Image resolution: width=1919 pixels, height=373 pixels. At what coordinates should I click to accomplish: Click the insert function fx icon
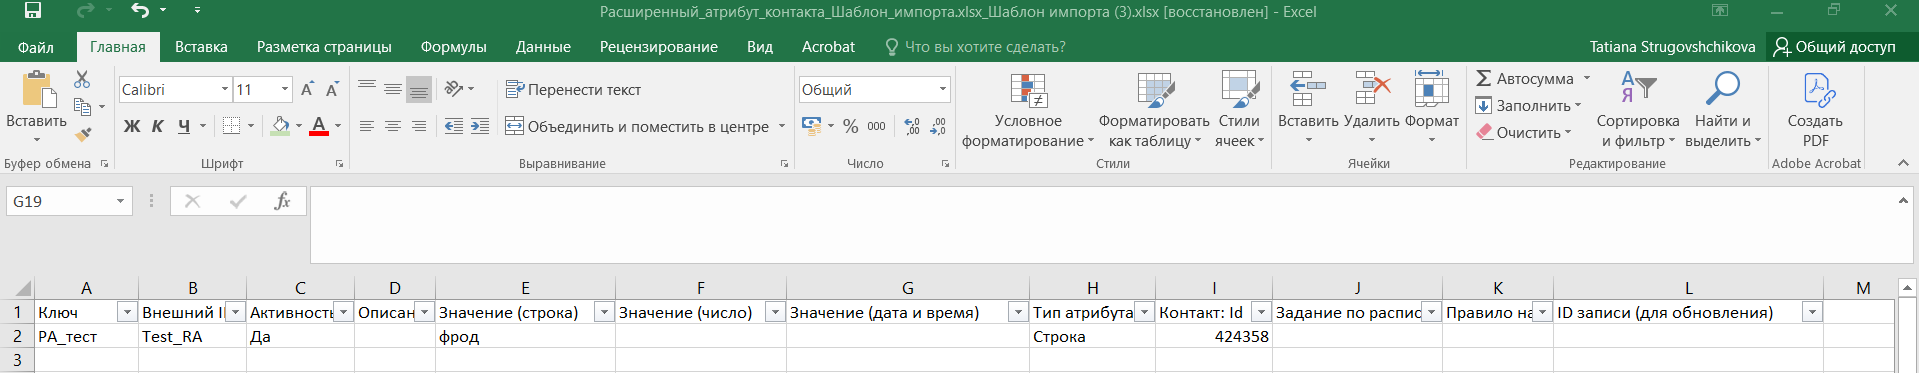[x=282, y=201]
